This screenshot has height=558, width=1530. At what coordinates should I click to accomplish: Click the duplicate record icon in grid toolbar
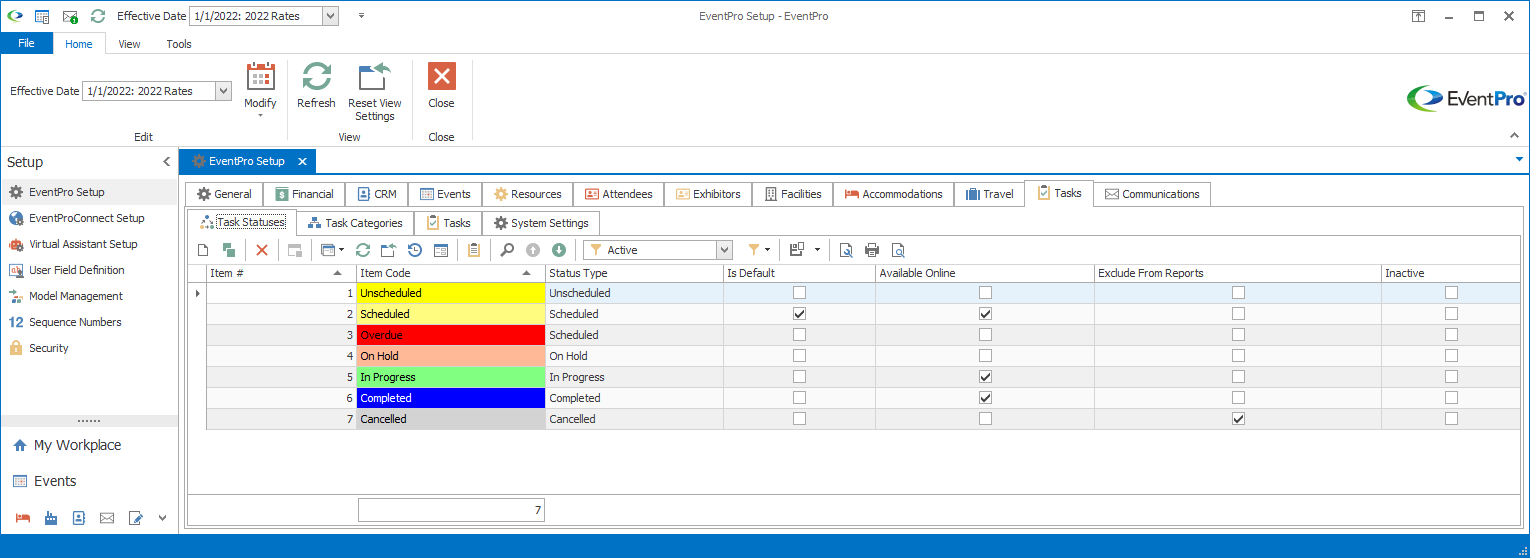(229, 250)
